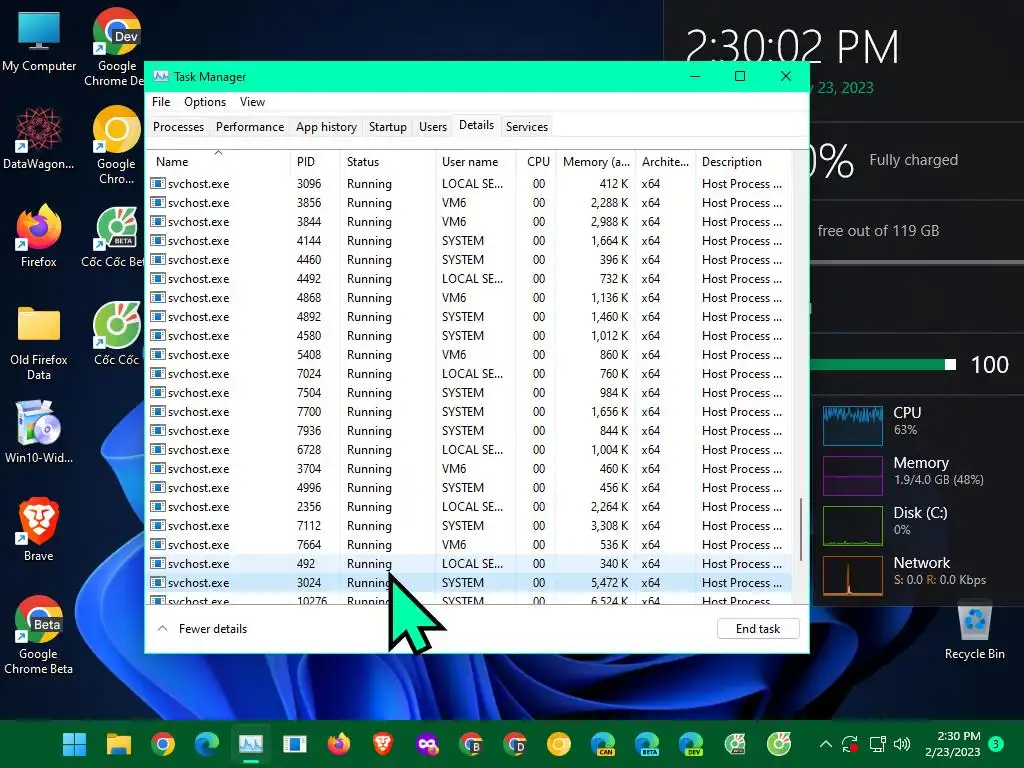The image size is (1024, 768).
Task: Click the volume speaker tray icon
Action: coord(902,744)
